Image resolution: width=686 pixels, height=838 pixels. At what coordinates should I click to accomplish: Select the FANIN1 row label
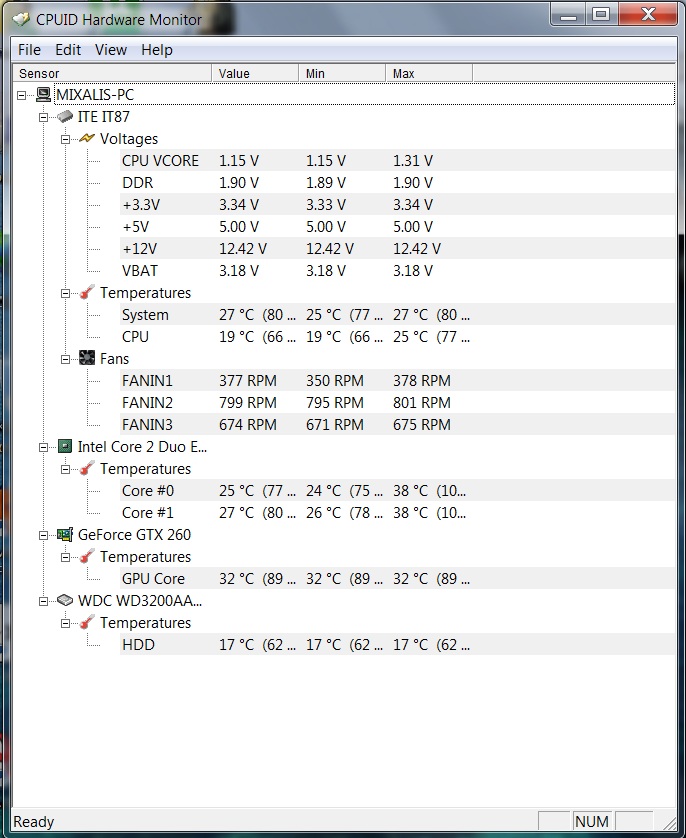coord(147,381)
